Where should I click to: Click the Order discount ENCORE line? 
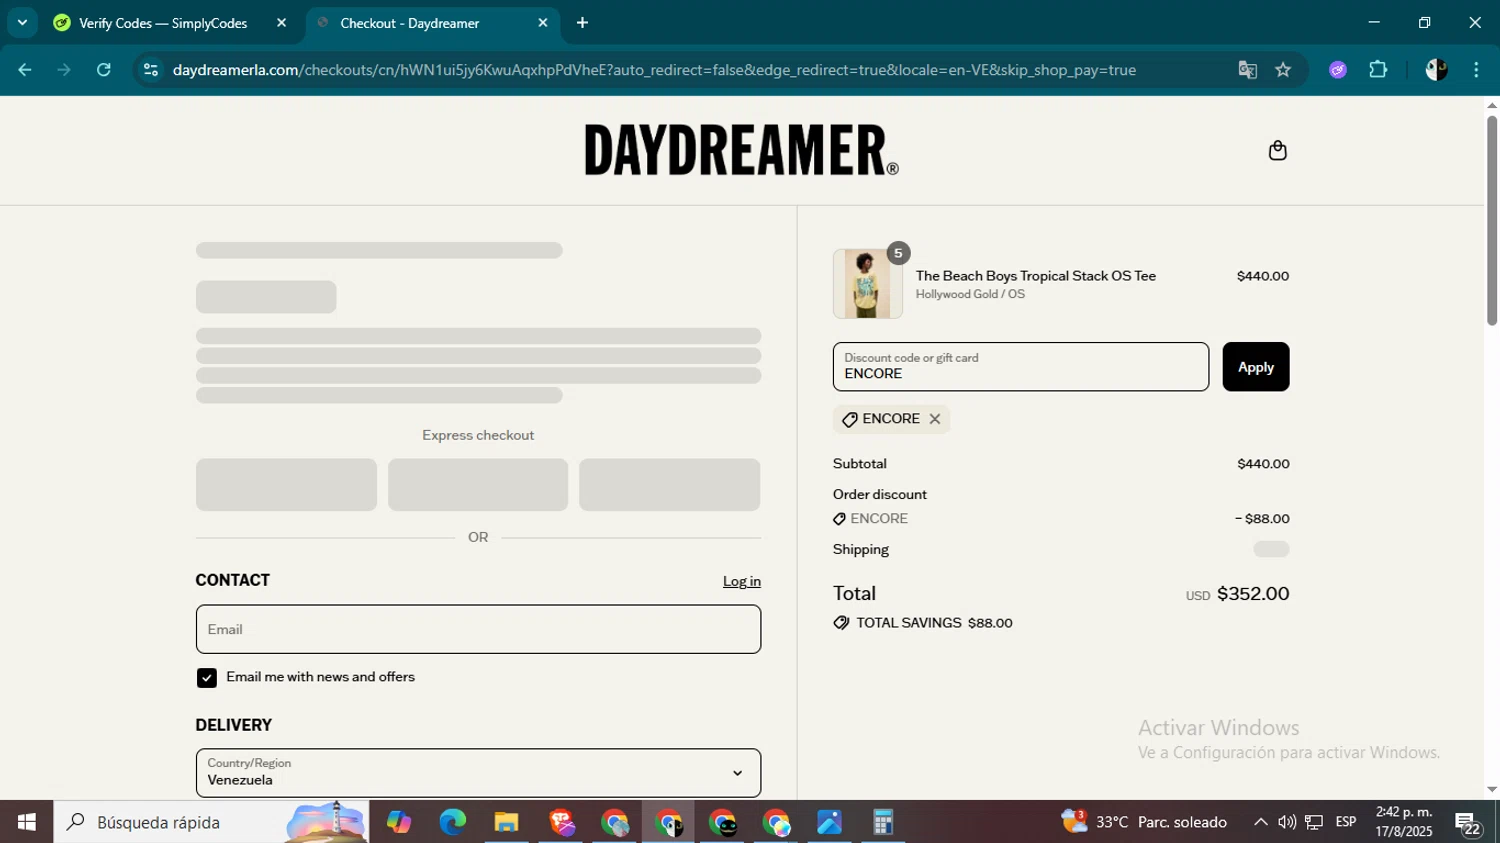coord(1061,519)
